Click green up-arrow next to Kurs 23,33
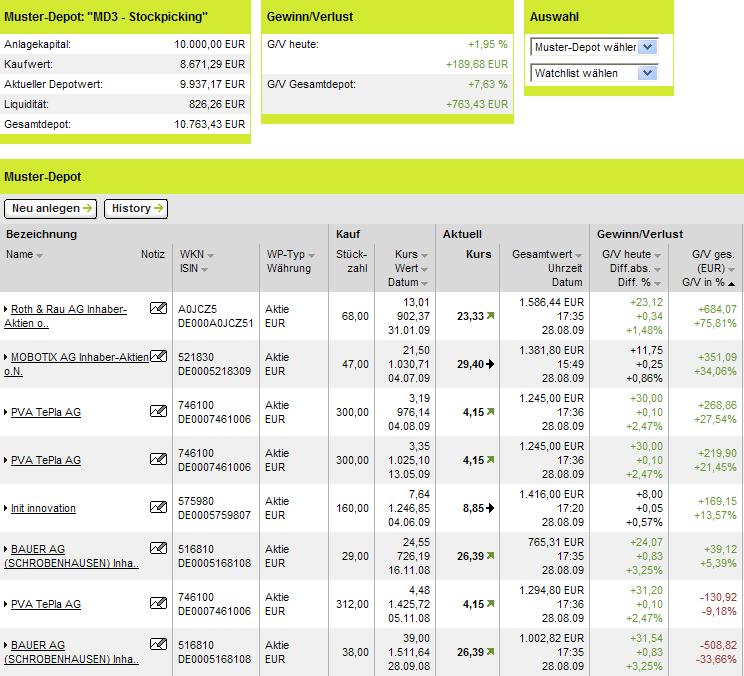Viewport: 744px width, 676px height. pyautogui.click(x=491, y=315)
